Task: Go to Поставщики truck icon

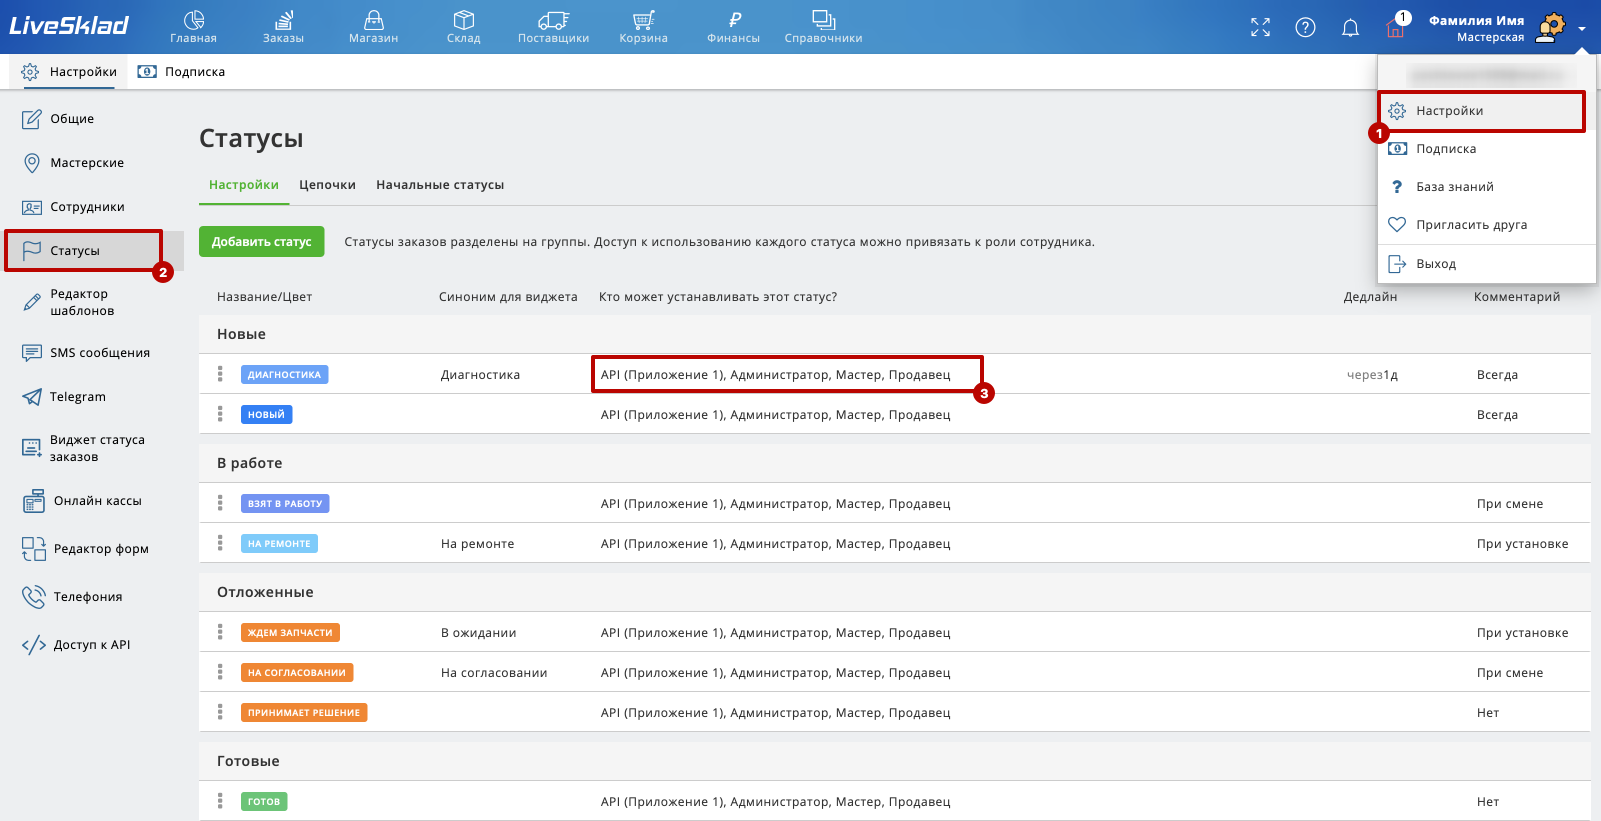Action: click(553, 20)
